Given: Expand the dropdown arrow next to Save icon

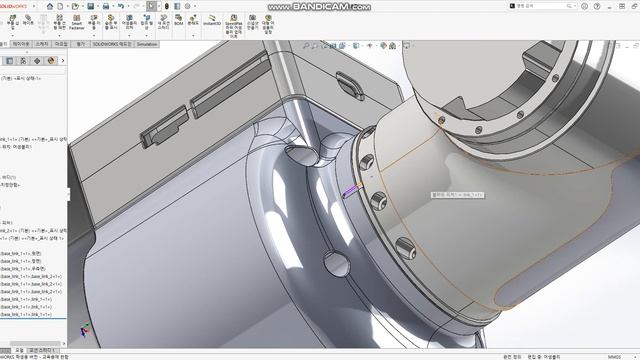Looking at the screenshot, I should tap(97, 7).
